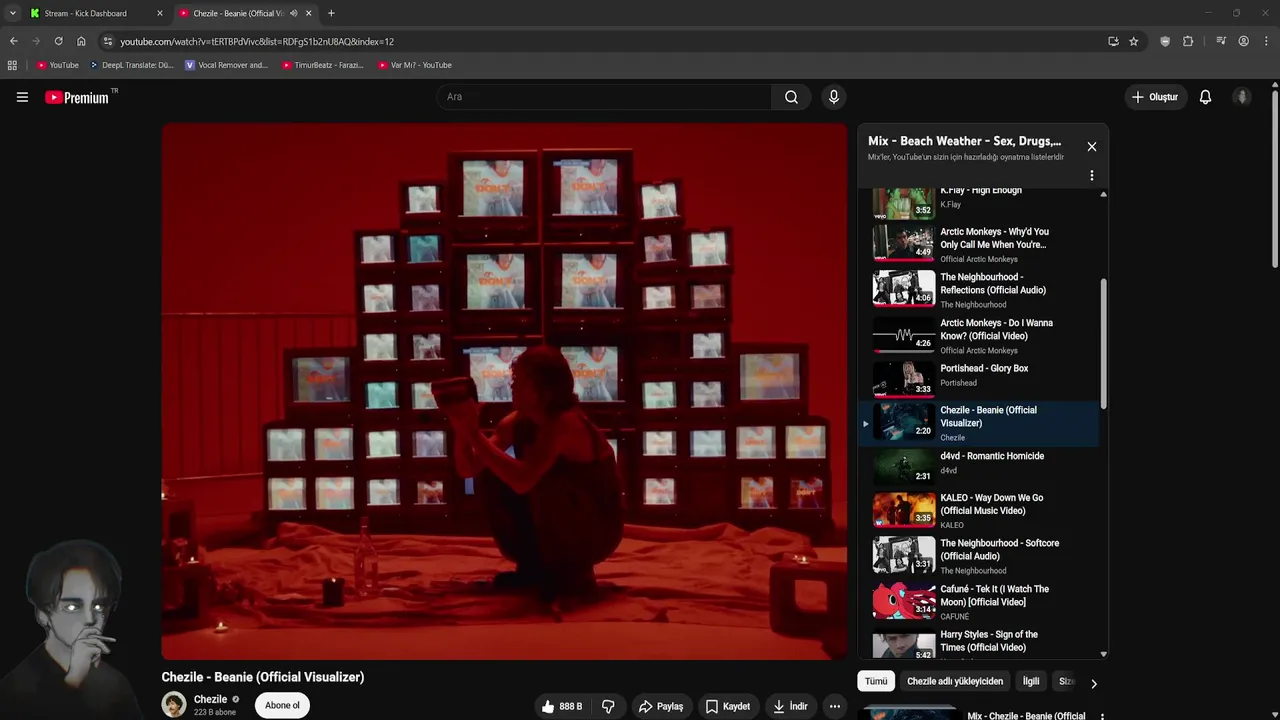Switch to Stream - Kick Dashboard tab

(95, 13)
